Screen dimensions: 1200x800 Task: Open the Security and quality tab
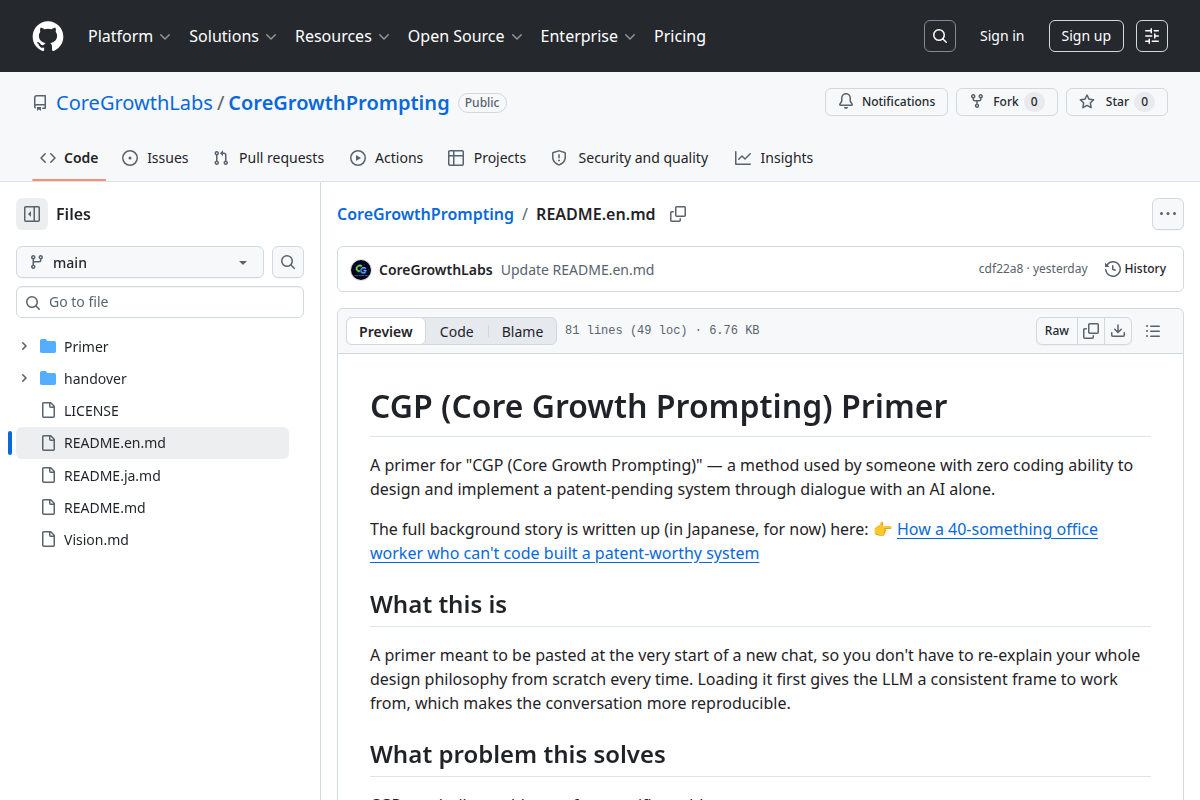click(630, 158)
